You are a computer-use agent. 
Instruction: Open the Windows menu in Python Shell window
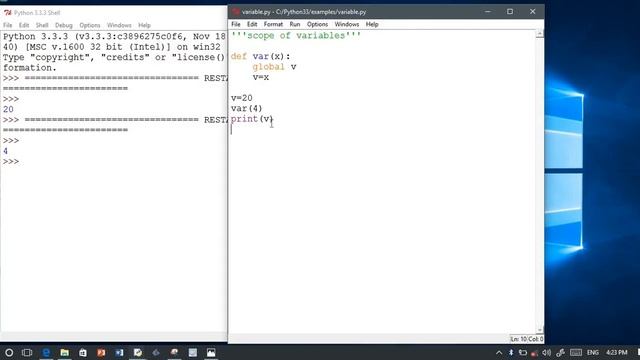(x=119, y=25)
